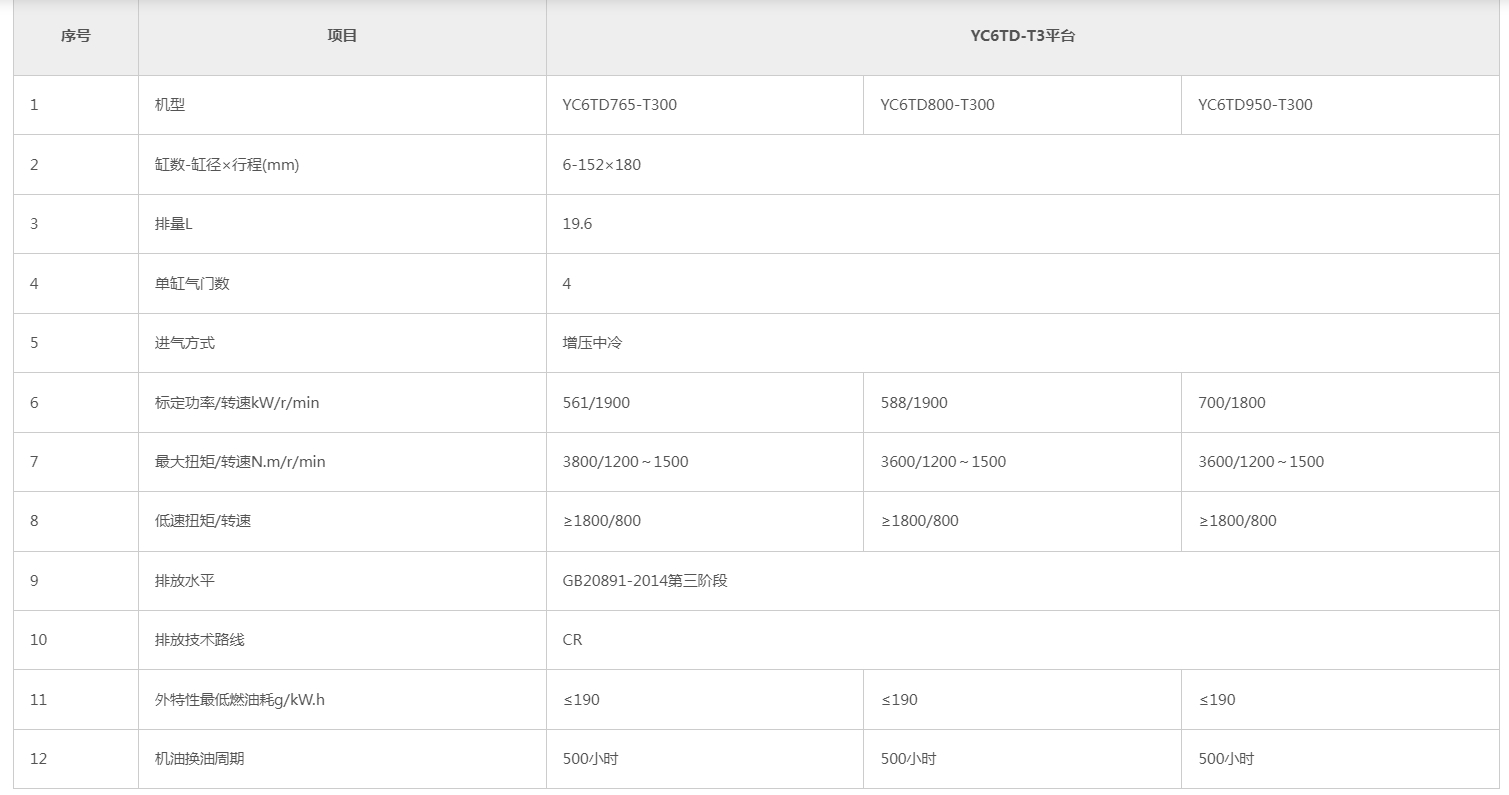The height and width of the screenshot is (795, 1509).
Task: Click the GB20891-2014第三阶段 emission cell
Action: 645,581
